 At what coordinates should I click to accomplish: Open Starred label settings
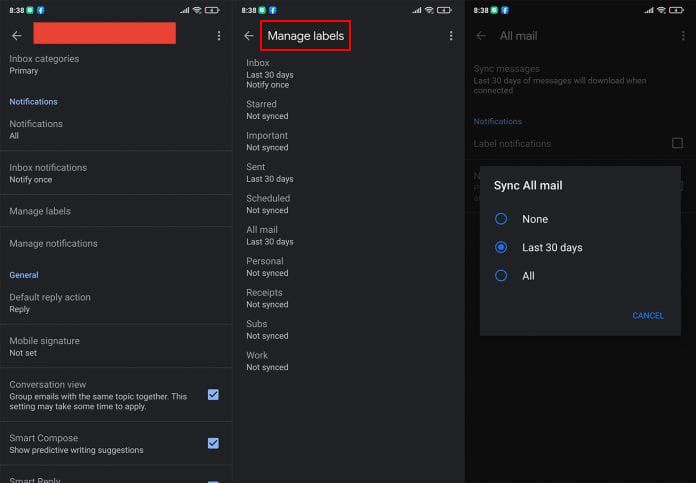[x=348, y=110]
